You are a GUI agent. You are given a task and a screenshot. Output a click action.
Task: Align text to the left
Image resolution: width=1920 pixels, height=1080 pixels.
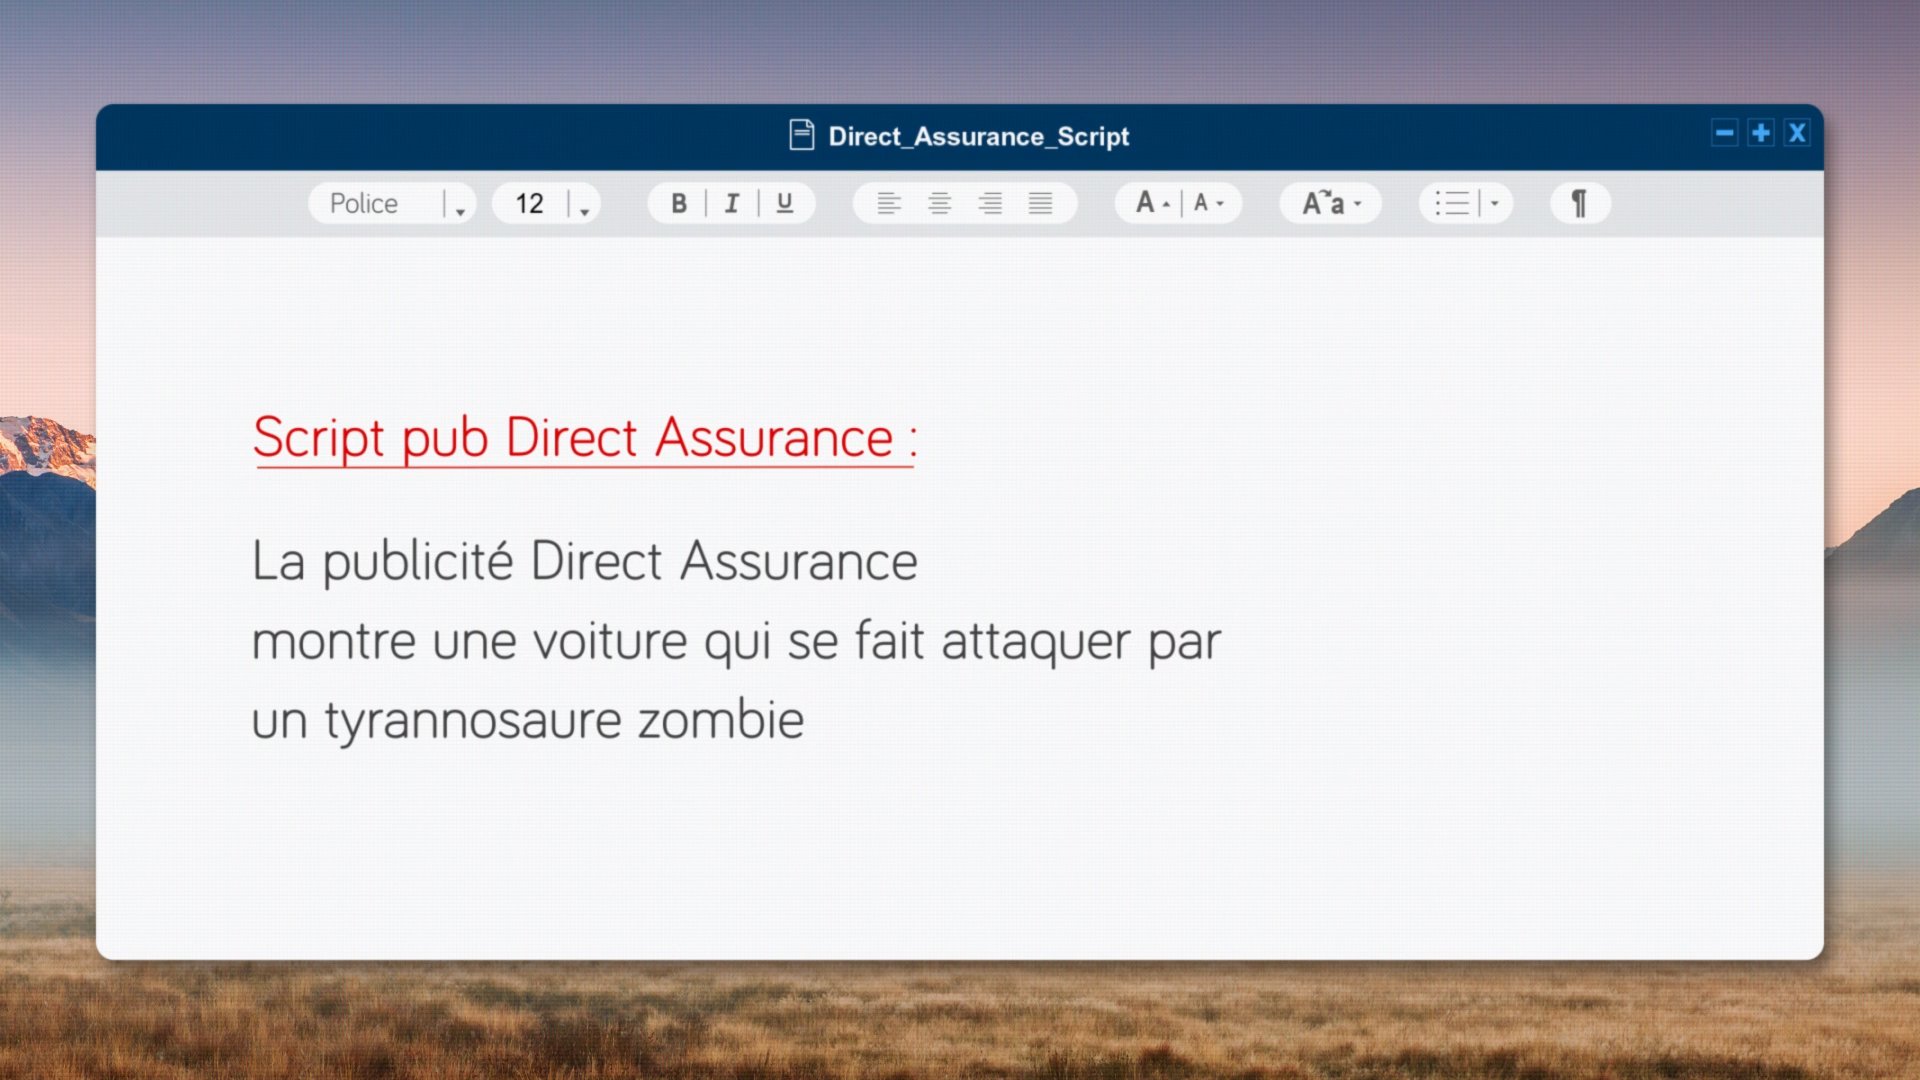tap(889, 204)
